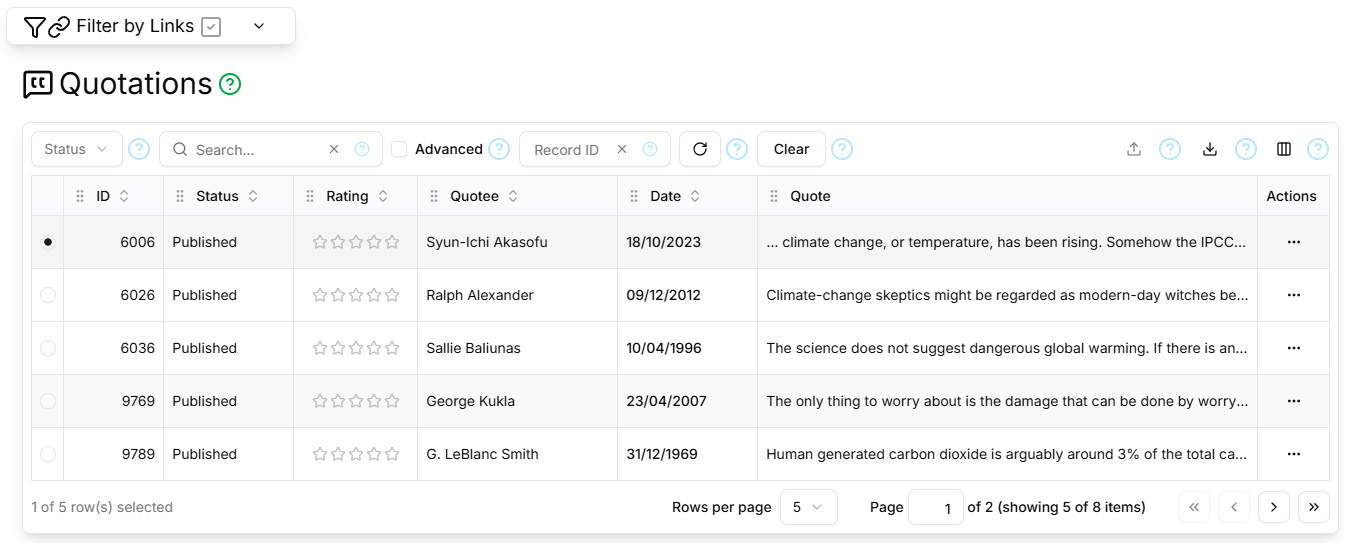This screenshot has height=543, width=1346.
Task: Click the upload icon
Action: coord(1134,149)
